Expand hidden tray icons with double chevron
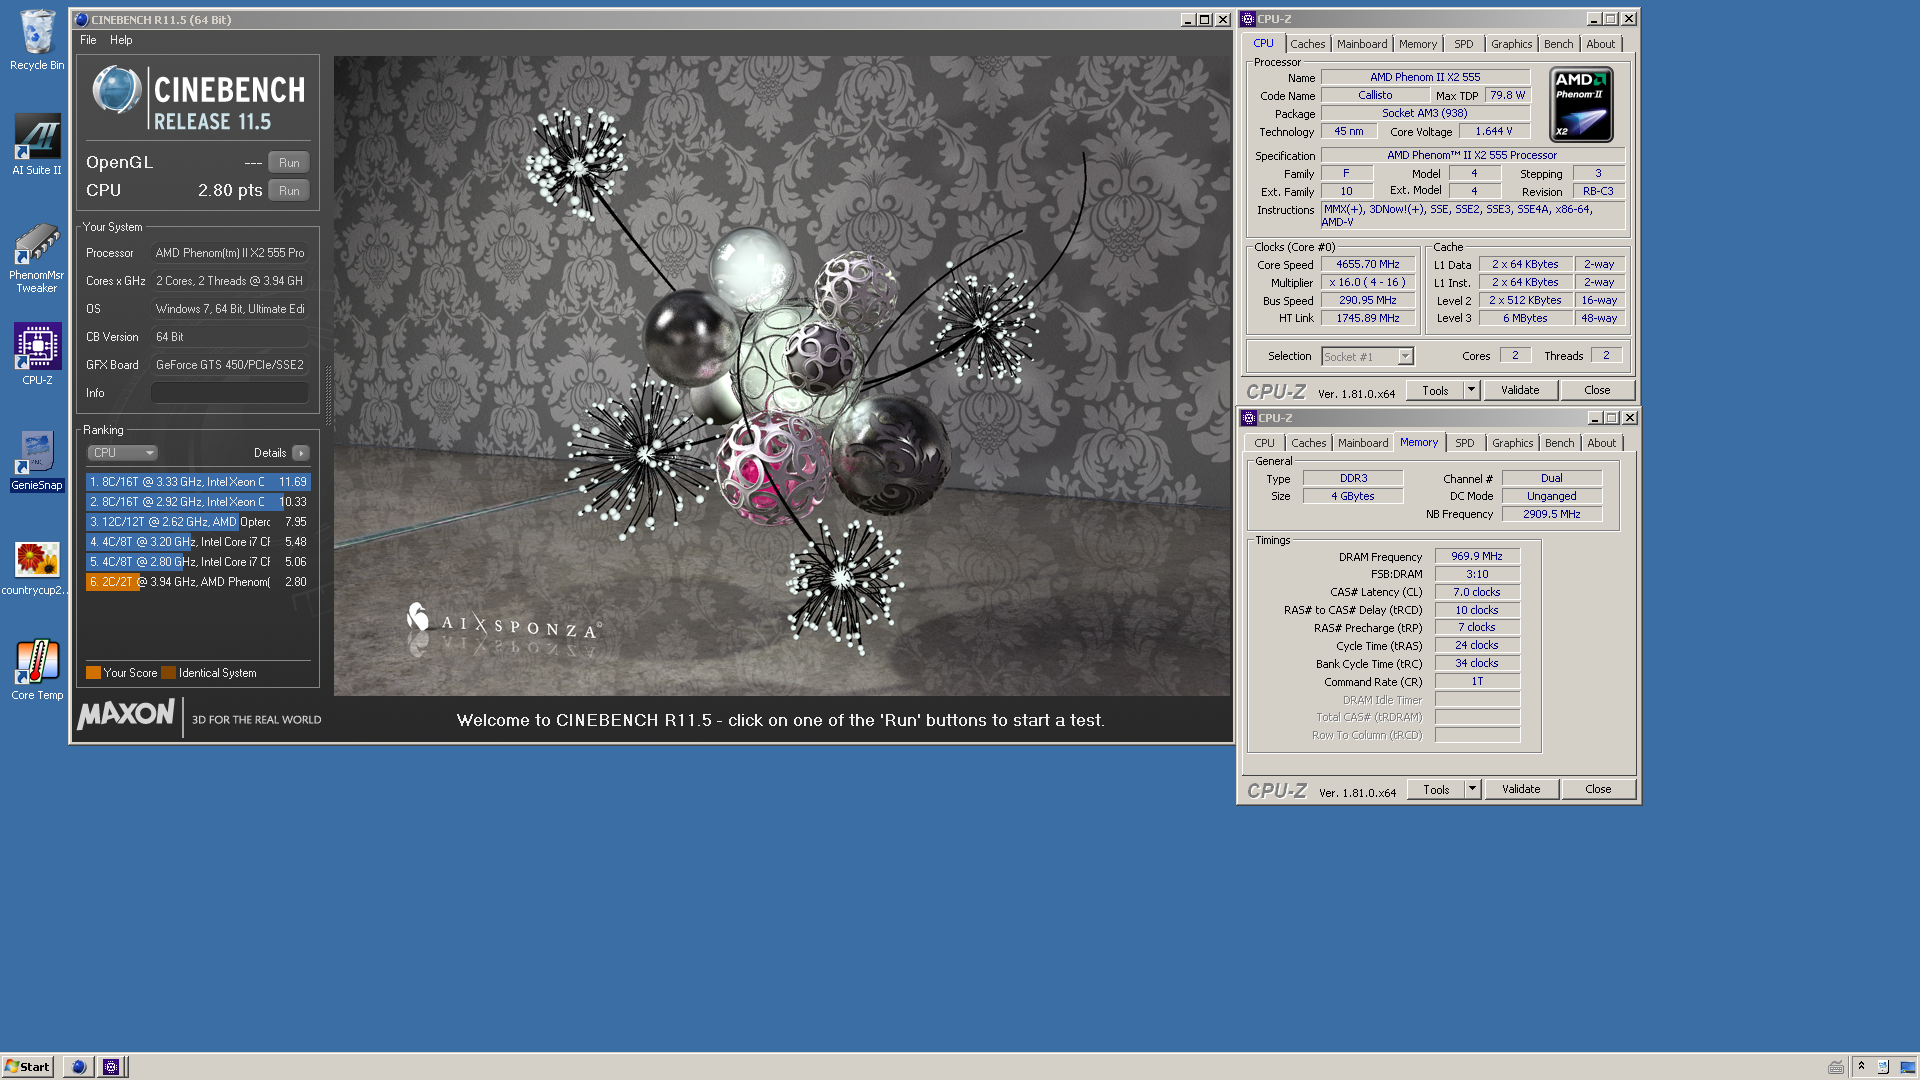 1861,1066
